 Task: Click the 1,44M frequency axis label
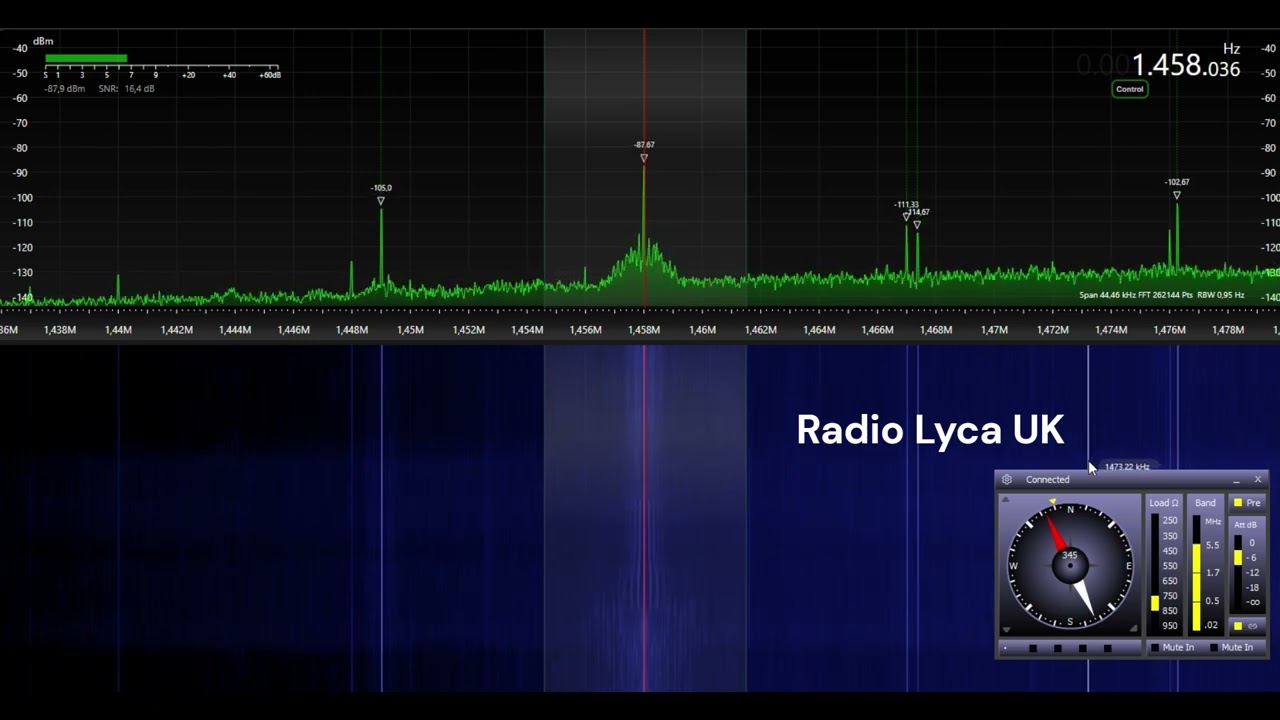[118, 330]
